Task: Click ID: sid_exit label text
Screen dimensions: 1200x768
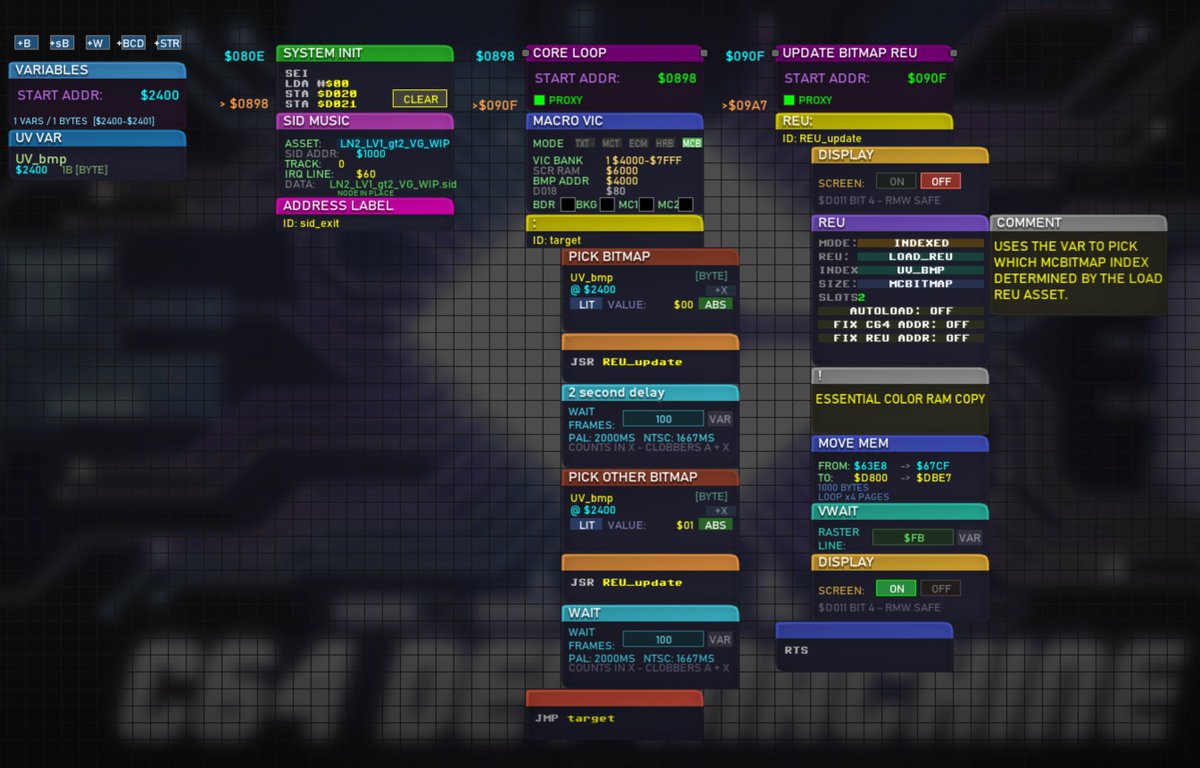Action: [x=311, y=223]
